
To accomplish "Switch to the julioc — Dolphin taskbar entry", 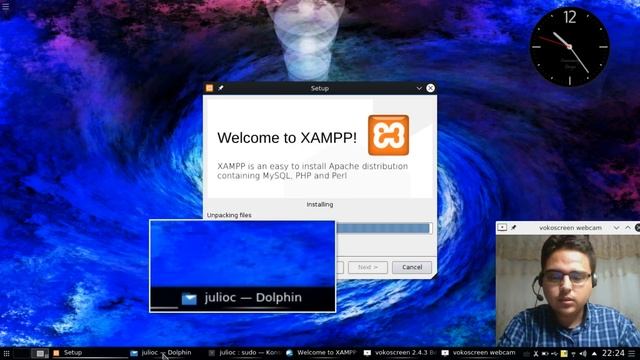I will point(167,353).
